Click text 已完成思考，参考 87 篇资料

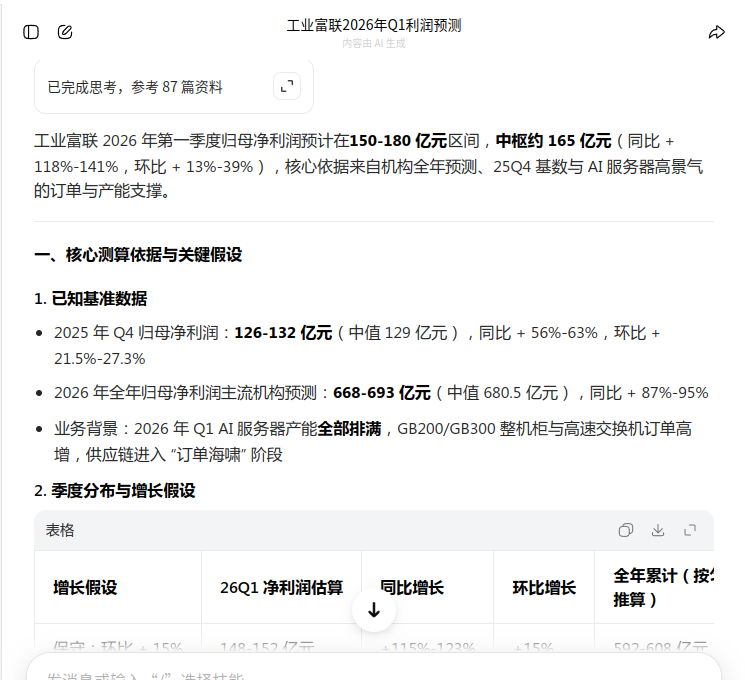[135, 87]
